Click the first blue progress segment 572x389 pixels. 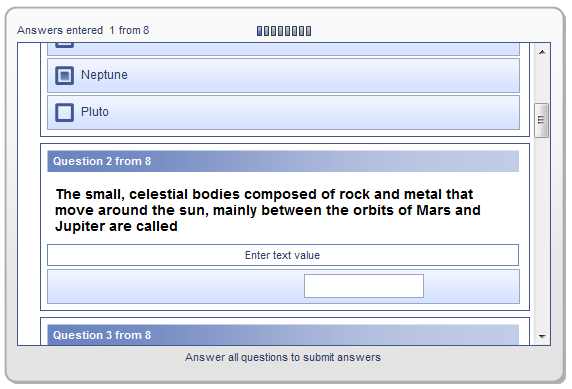(x=259, y=31)
